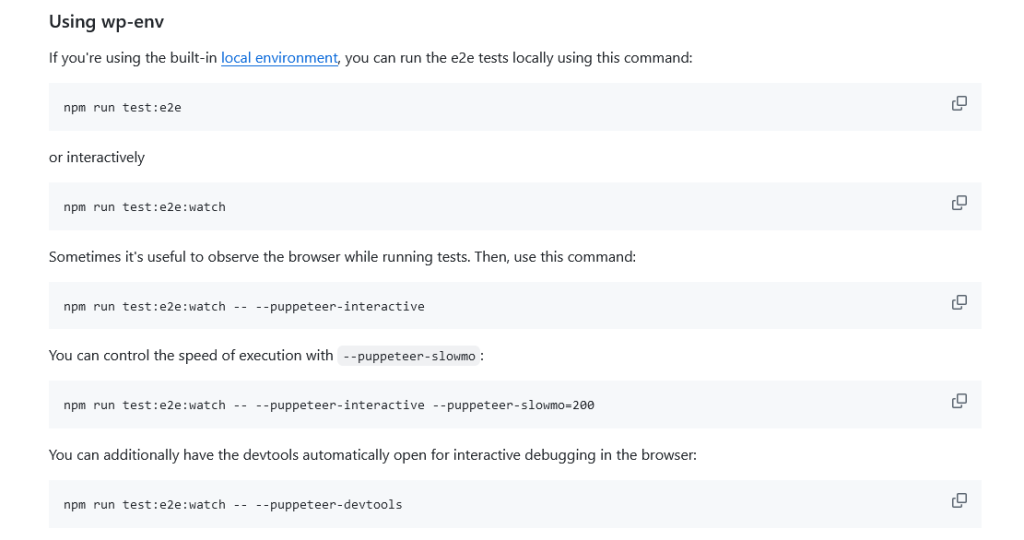Copy the "npm run test:e2e" command
The height and width of the screenshot is (540, 1024).
959,103
